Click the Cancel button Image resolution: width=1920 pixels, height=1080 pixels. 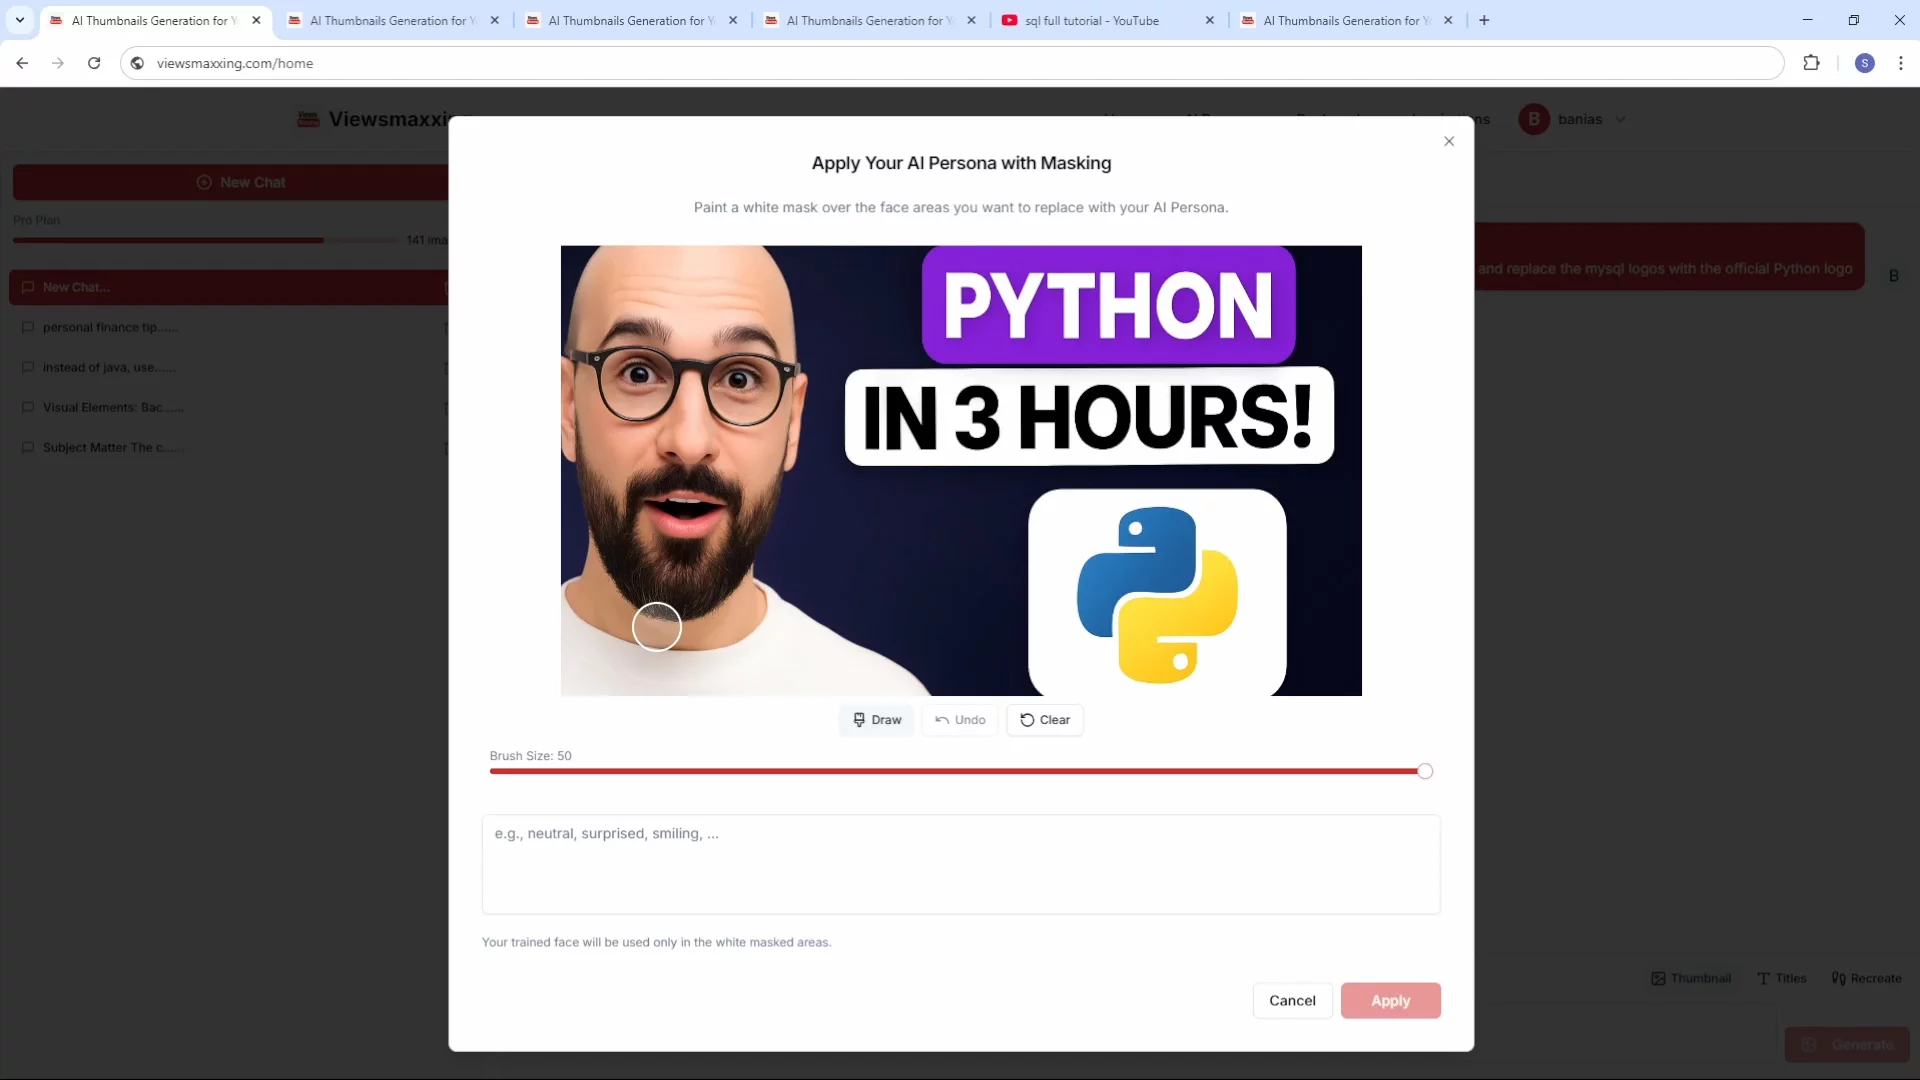(x=1292, y=1000)
